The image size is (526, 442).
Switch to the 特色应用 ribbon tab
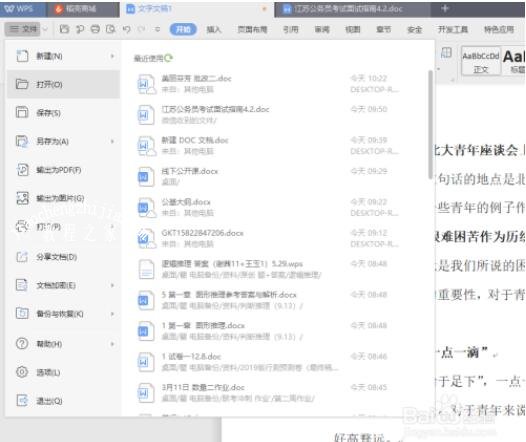[499, 30]
